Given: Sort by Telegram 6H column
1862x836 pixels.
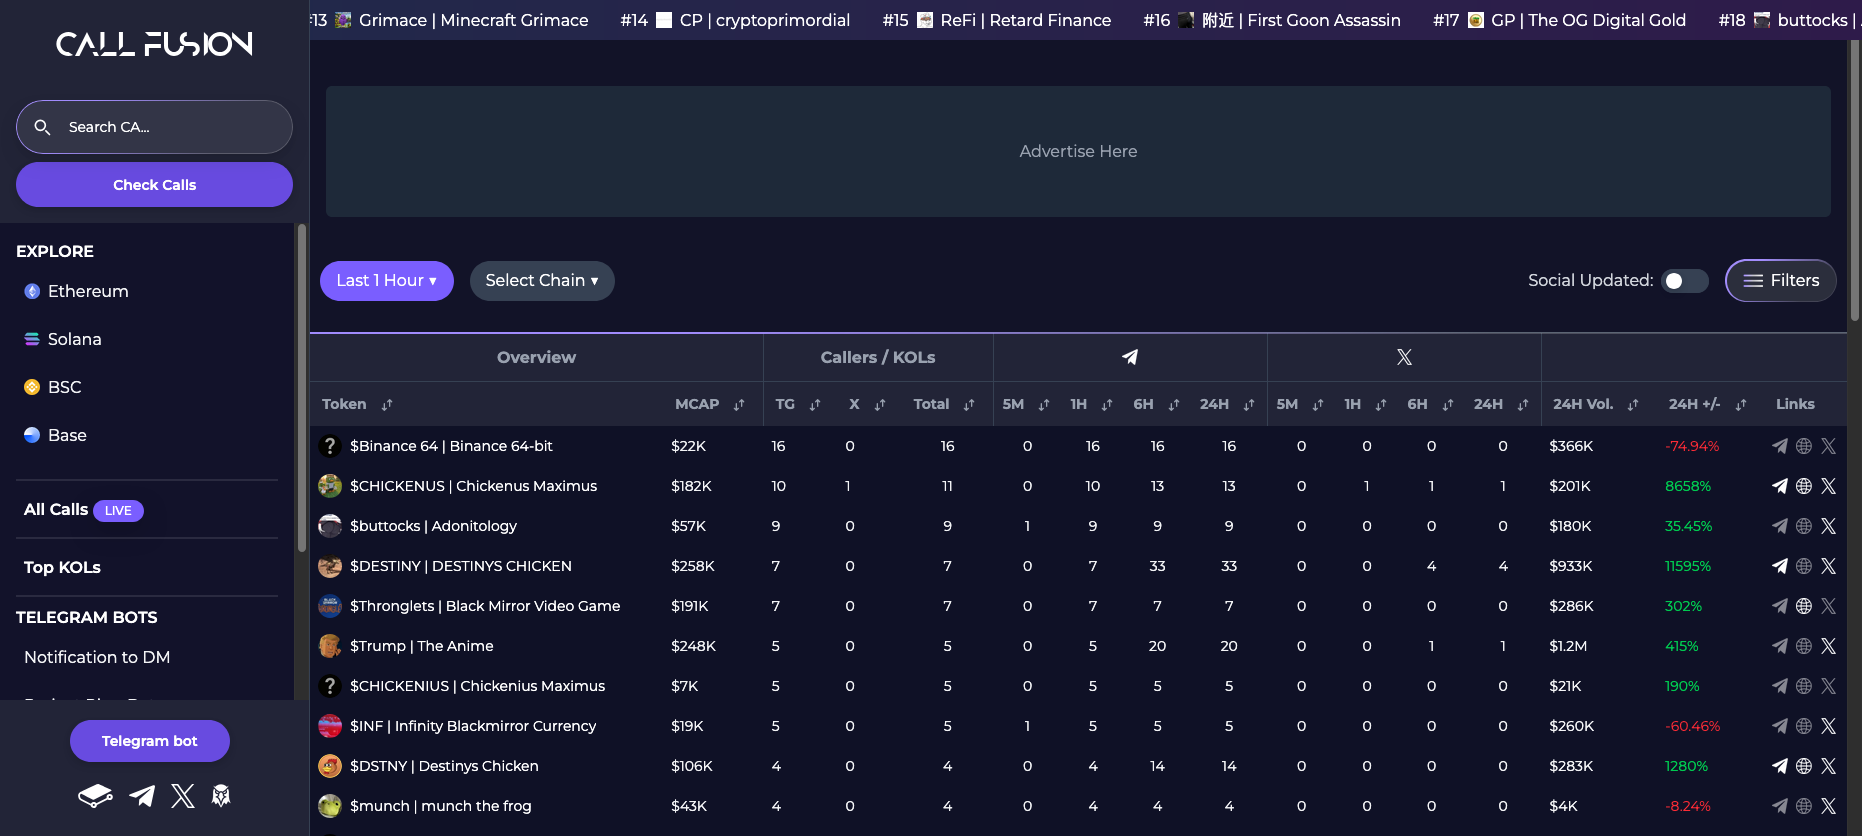Looking at the screenshot, I should pos(1174,405).
